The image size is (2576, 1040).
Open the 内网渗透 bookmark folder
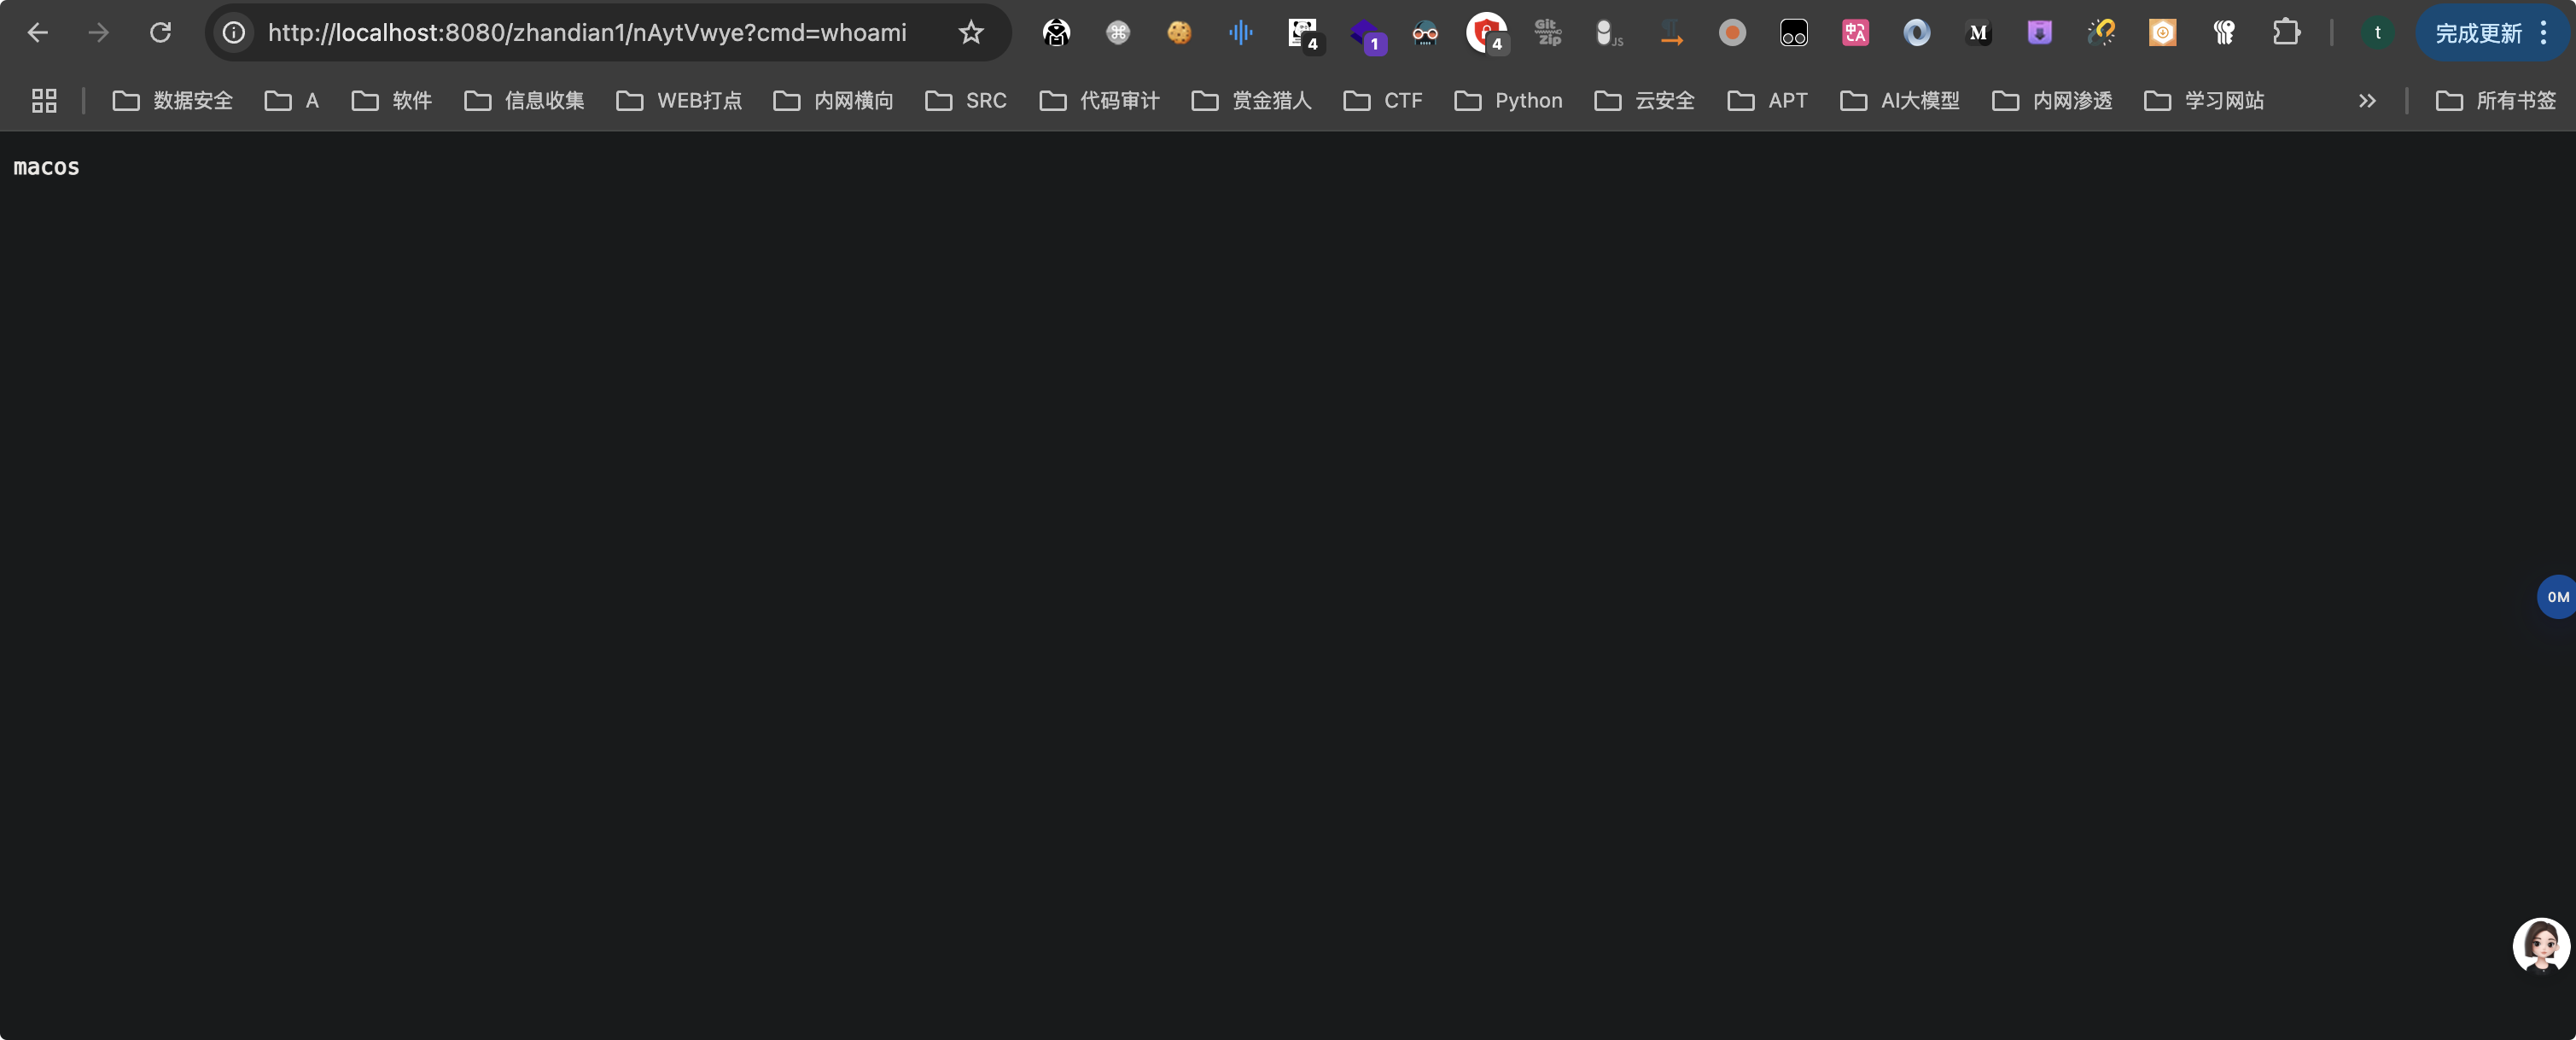[2053, 101]
